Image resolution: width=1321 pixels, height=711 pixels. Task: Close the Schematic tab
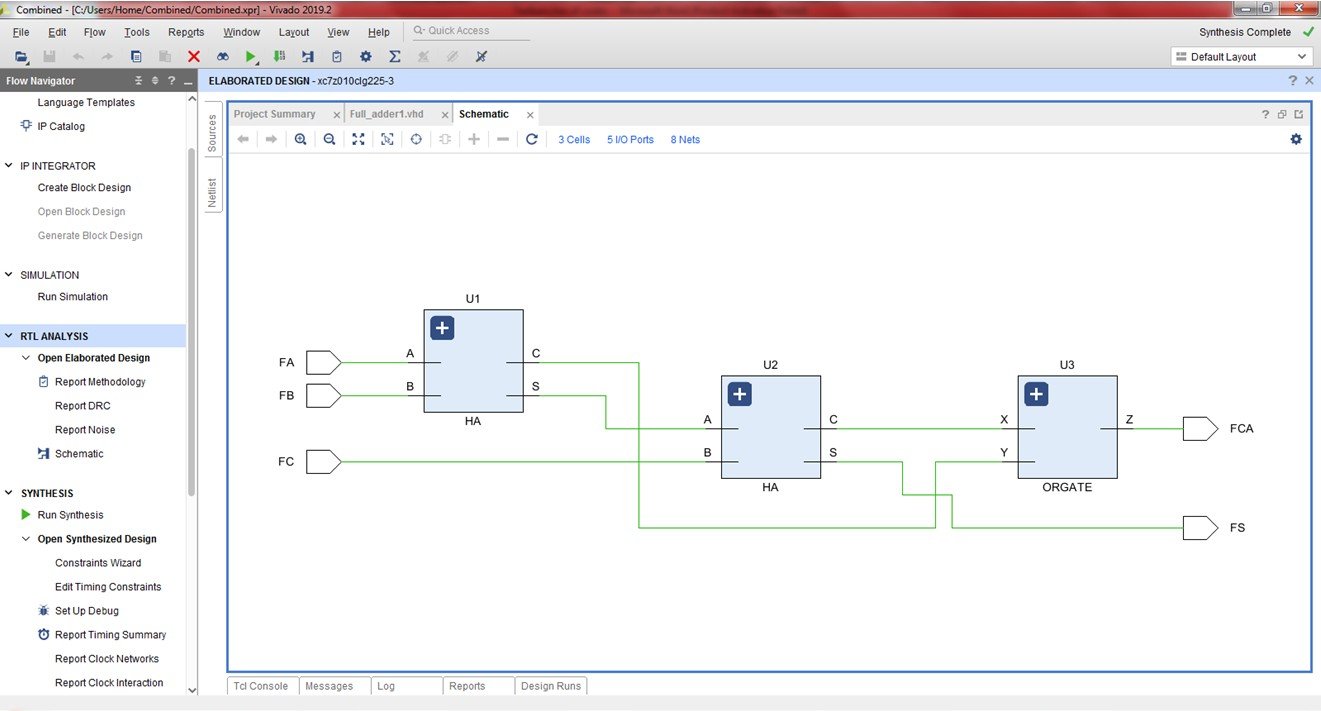pyautogui.click(x=530, y=115)
